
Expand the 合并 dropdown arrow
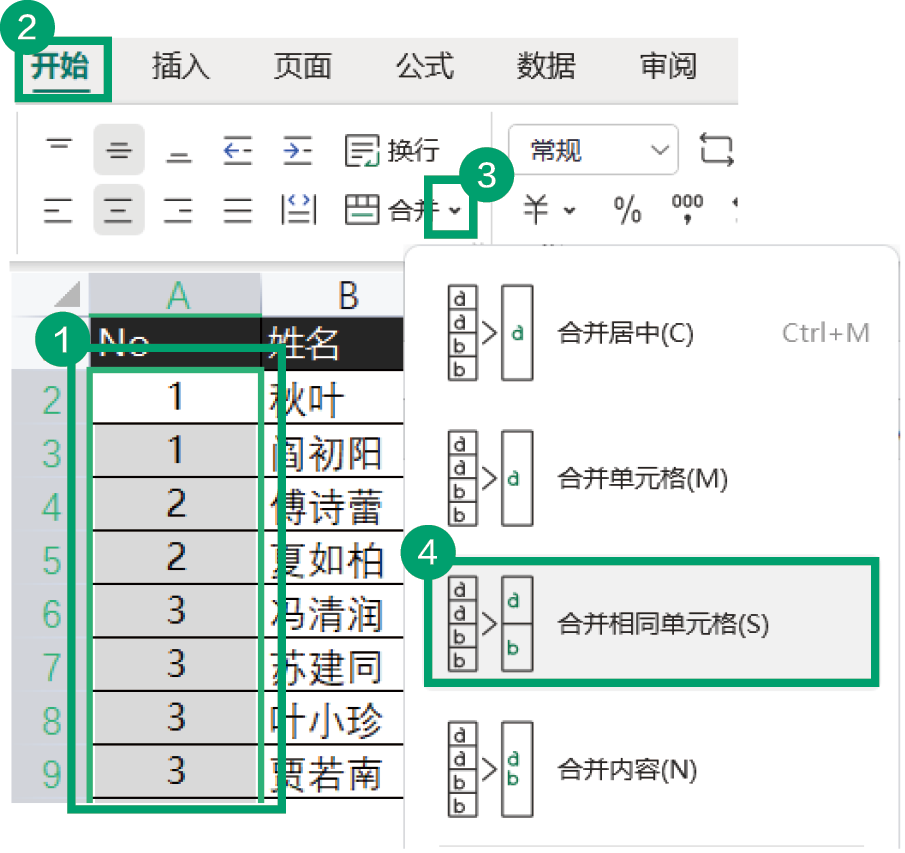point(456,211)
